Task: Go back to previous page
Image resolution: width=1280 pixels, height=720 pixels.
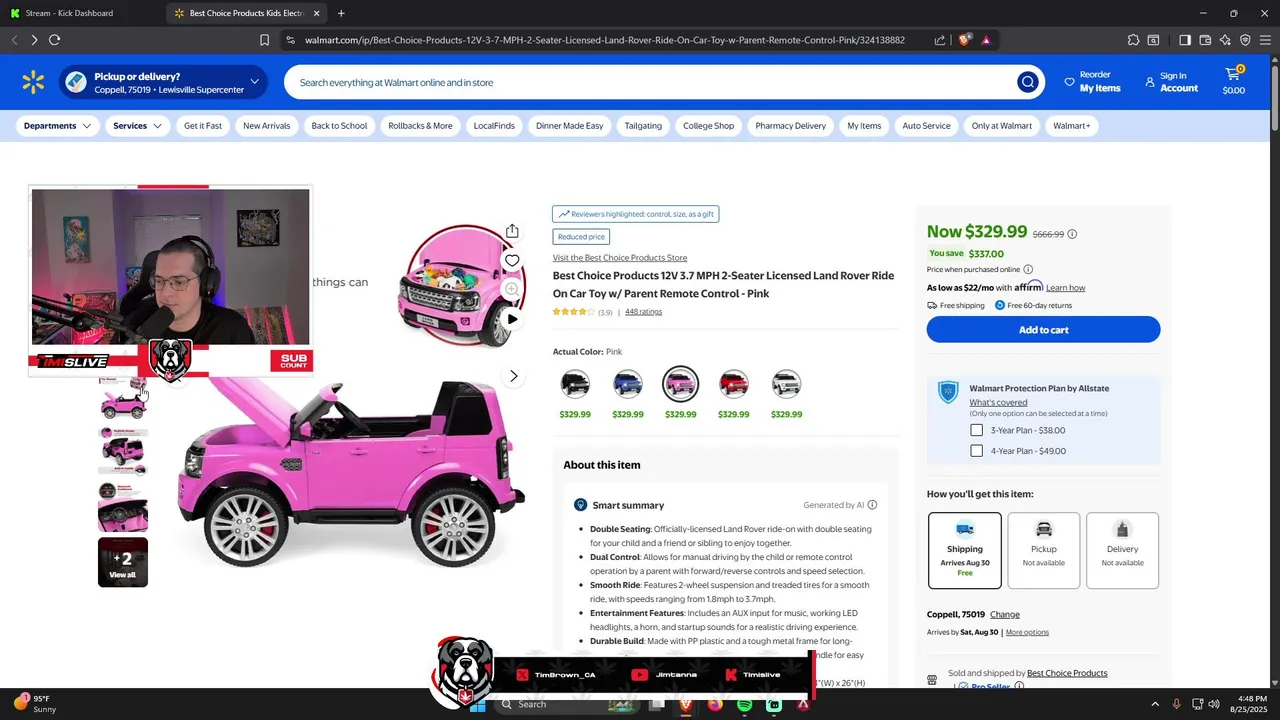Action: [x=14, y=40]
